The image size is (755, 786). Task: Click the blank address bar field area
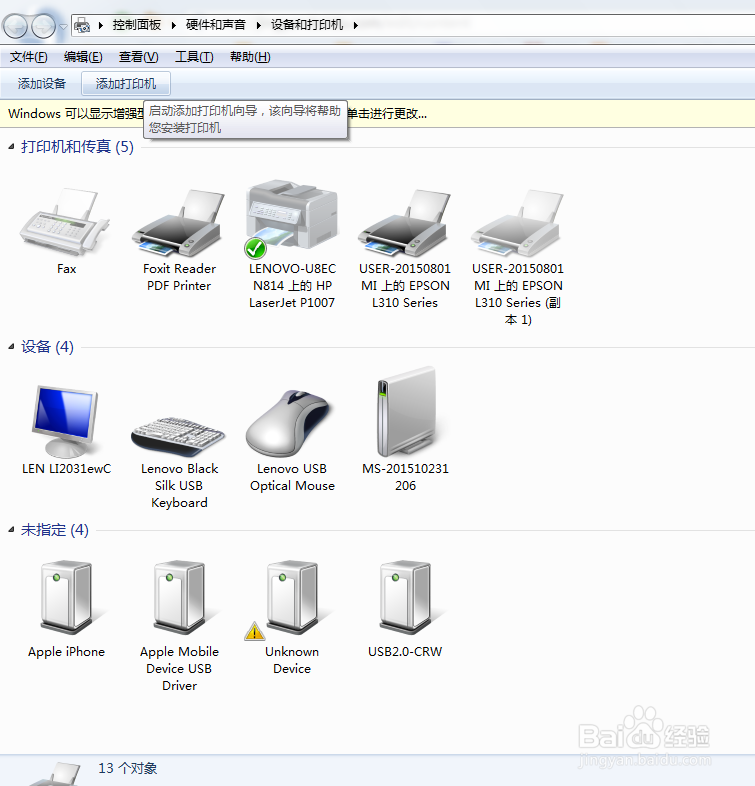(x=556, y=25)
